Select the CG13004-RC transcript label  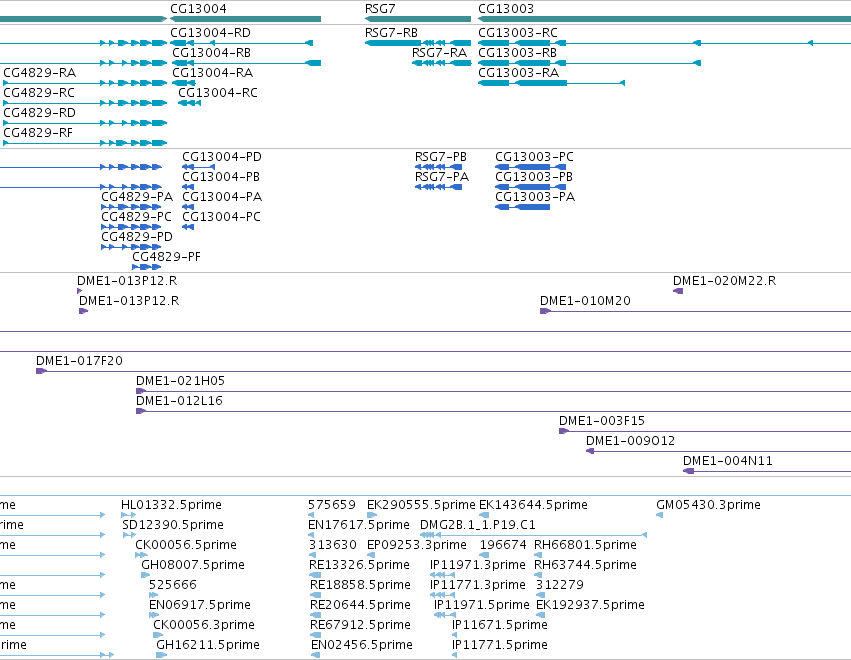[x=218, y=93]
